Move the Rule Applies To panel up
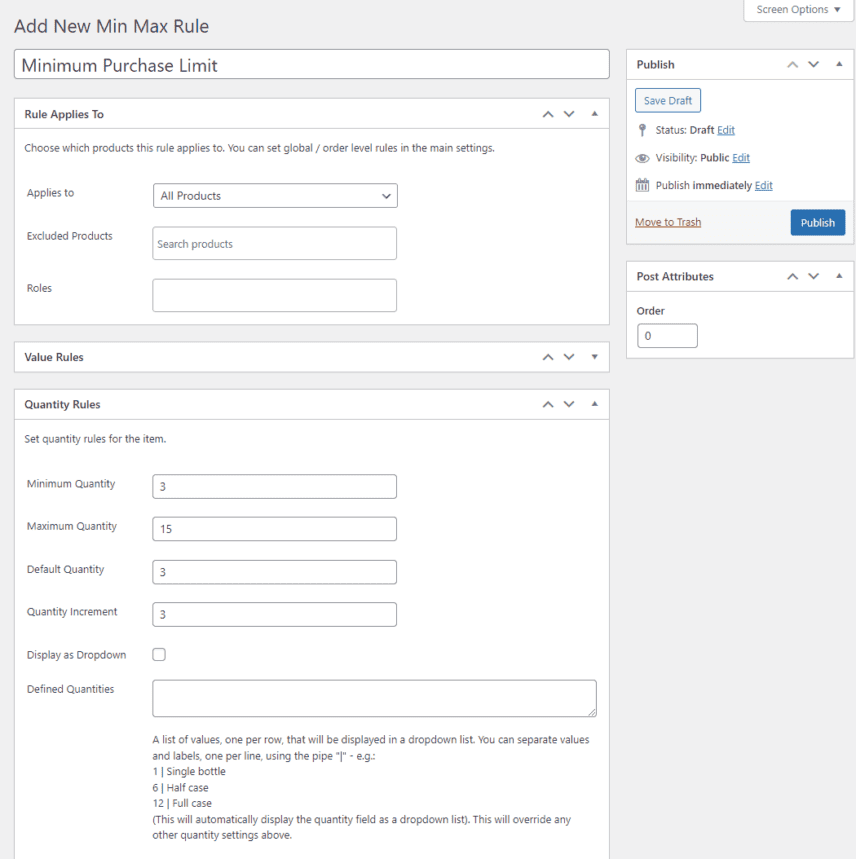Screen dimensions: 856x859 (548, 114)
